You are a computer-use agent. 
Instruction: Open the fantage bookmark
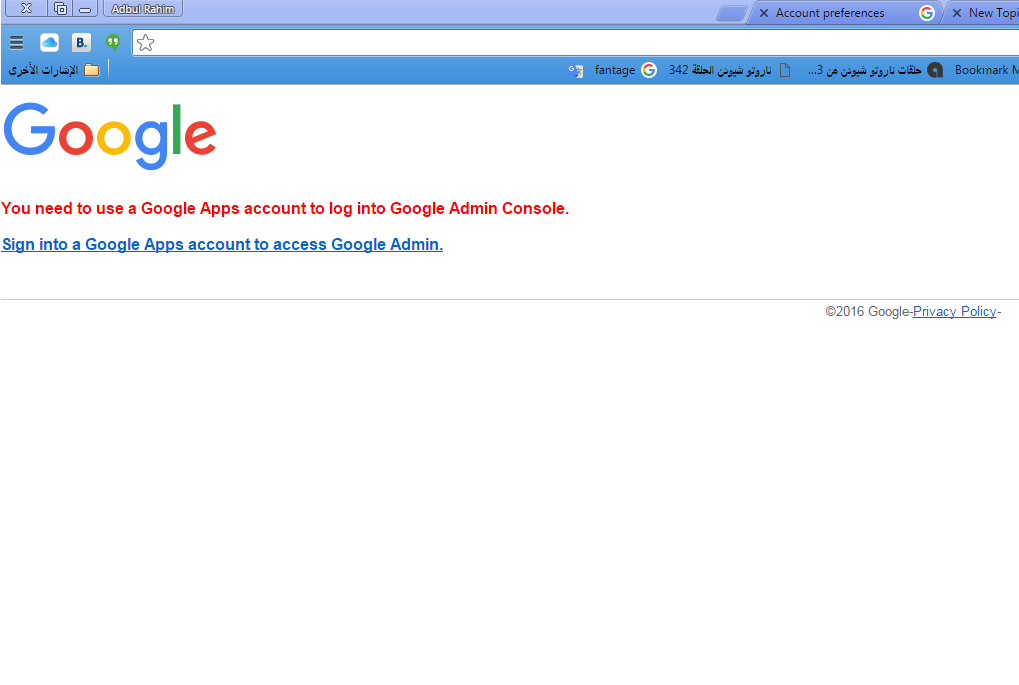tap(625, 70)
